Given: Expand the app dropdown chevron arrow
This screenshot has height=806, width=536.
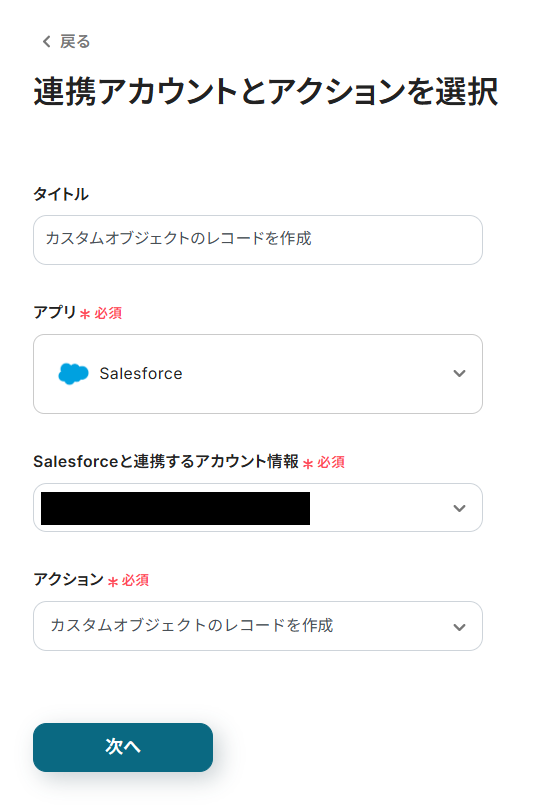Looking at the screenshot, I should click(x=459, y=374).
